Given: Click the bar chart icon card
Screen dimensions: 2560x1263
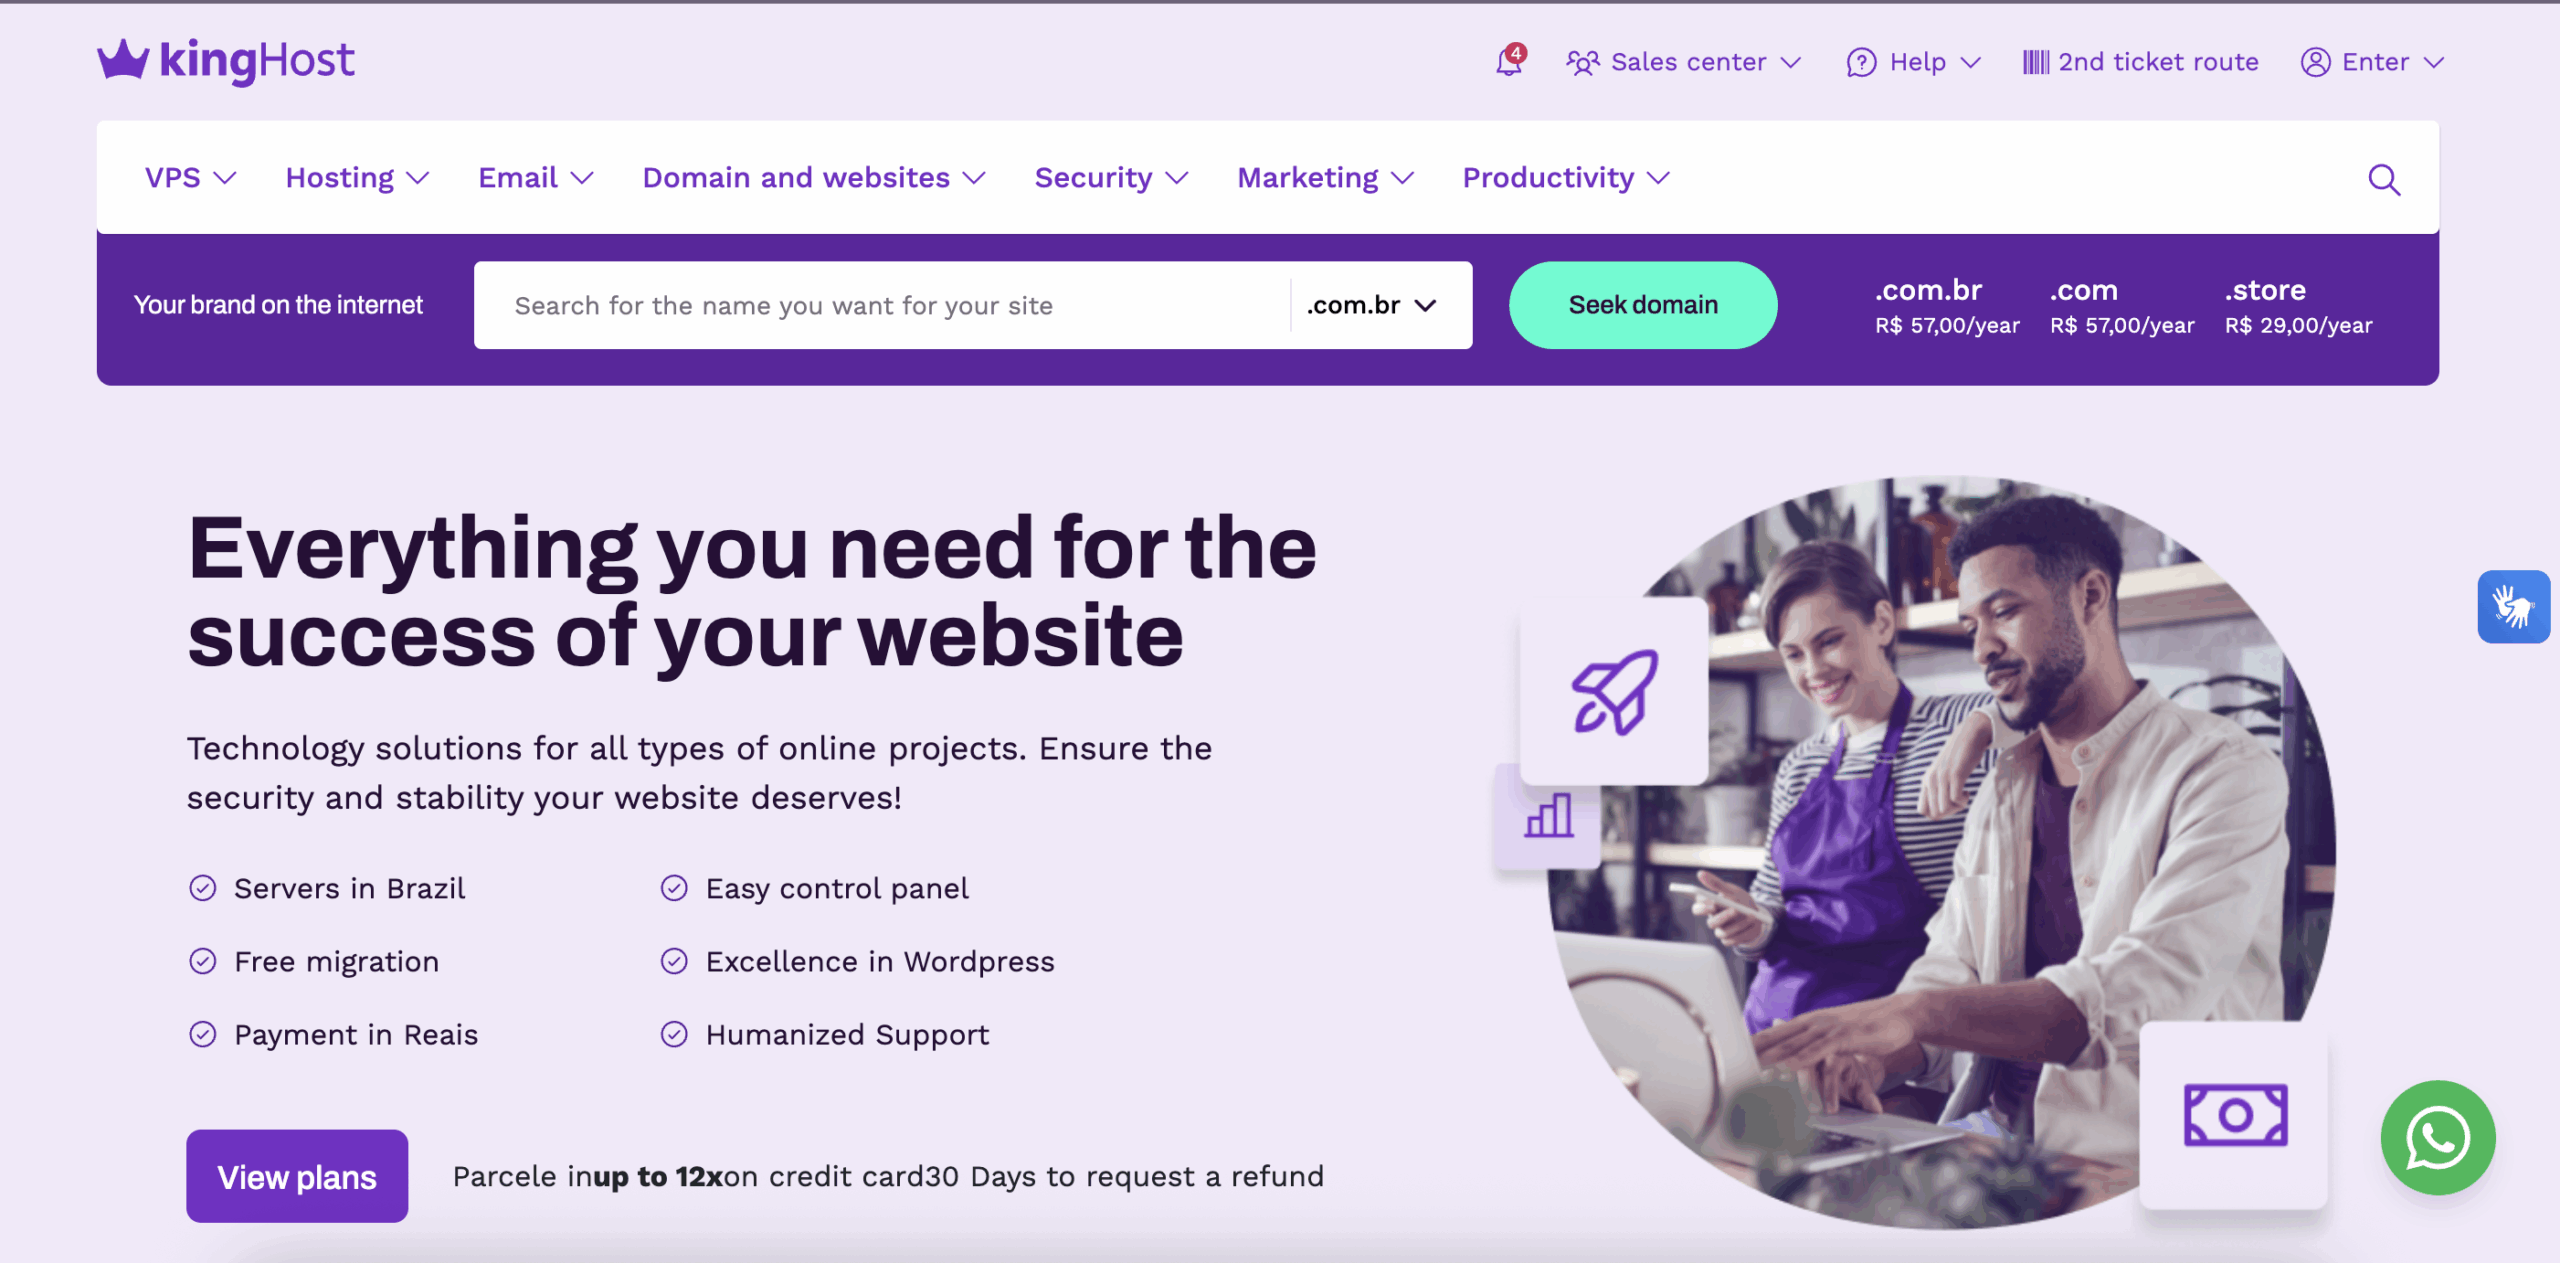Looking at the screenshot, I should [1548, 816].
